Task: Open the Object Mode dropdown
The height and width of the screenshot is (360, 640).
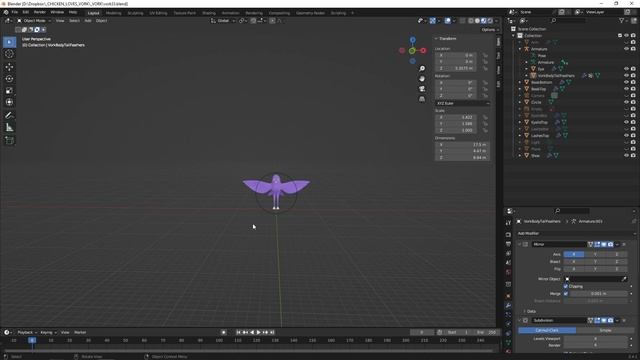Action: [34, 20]
